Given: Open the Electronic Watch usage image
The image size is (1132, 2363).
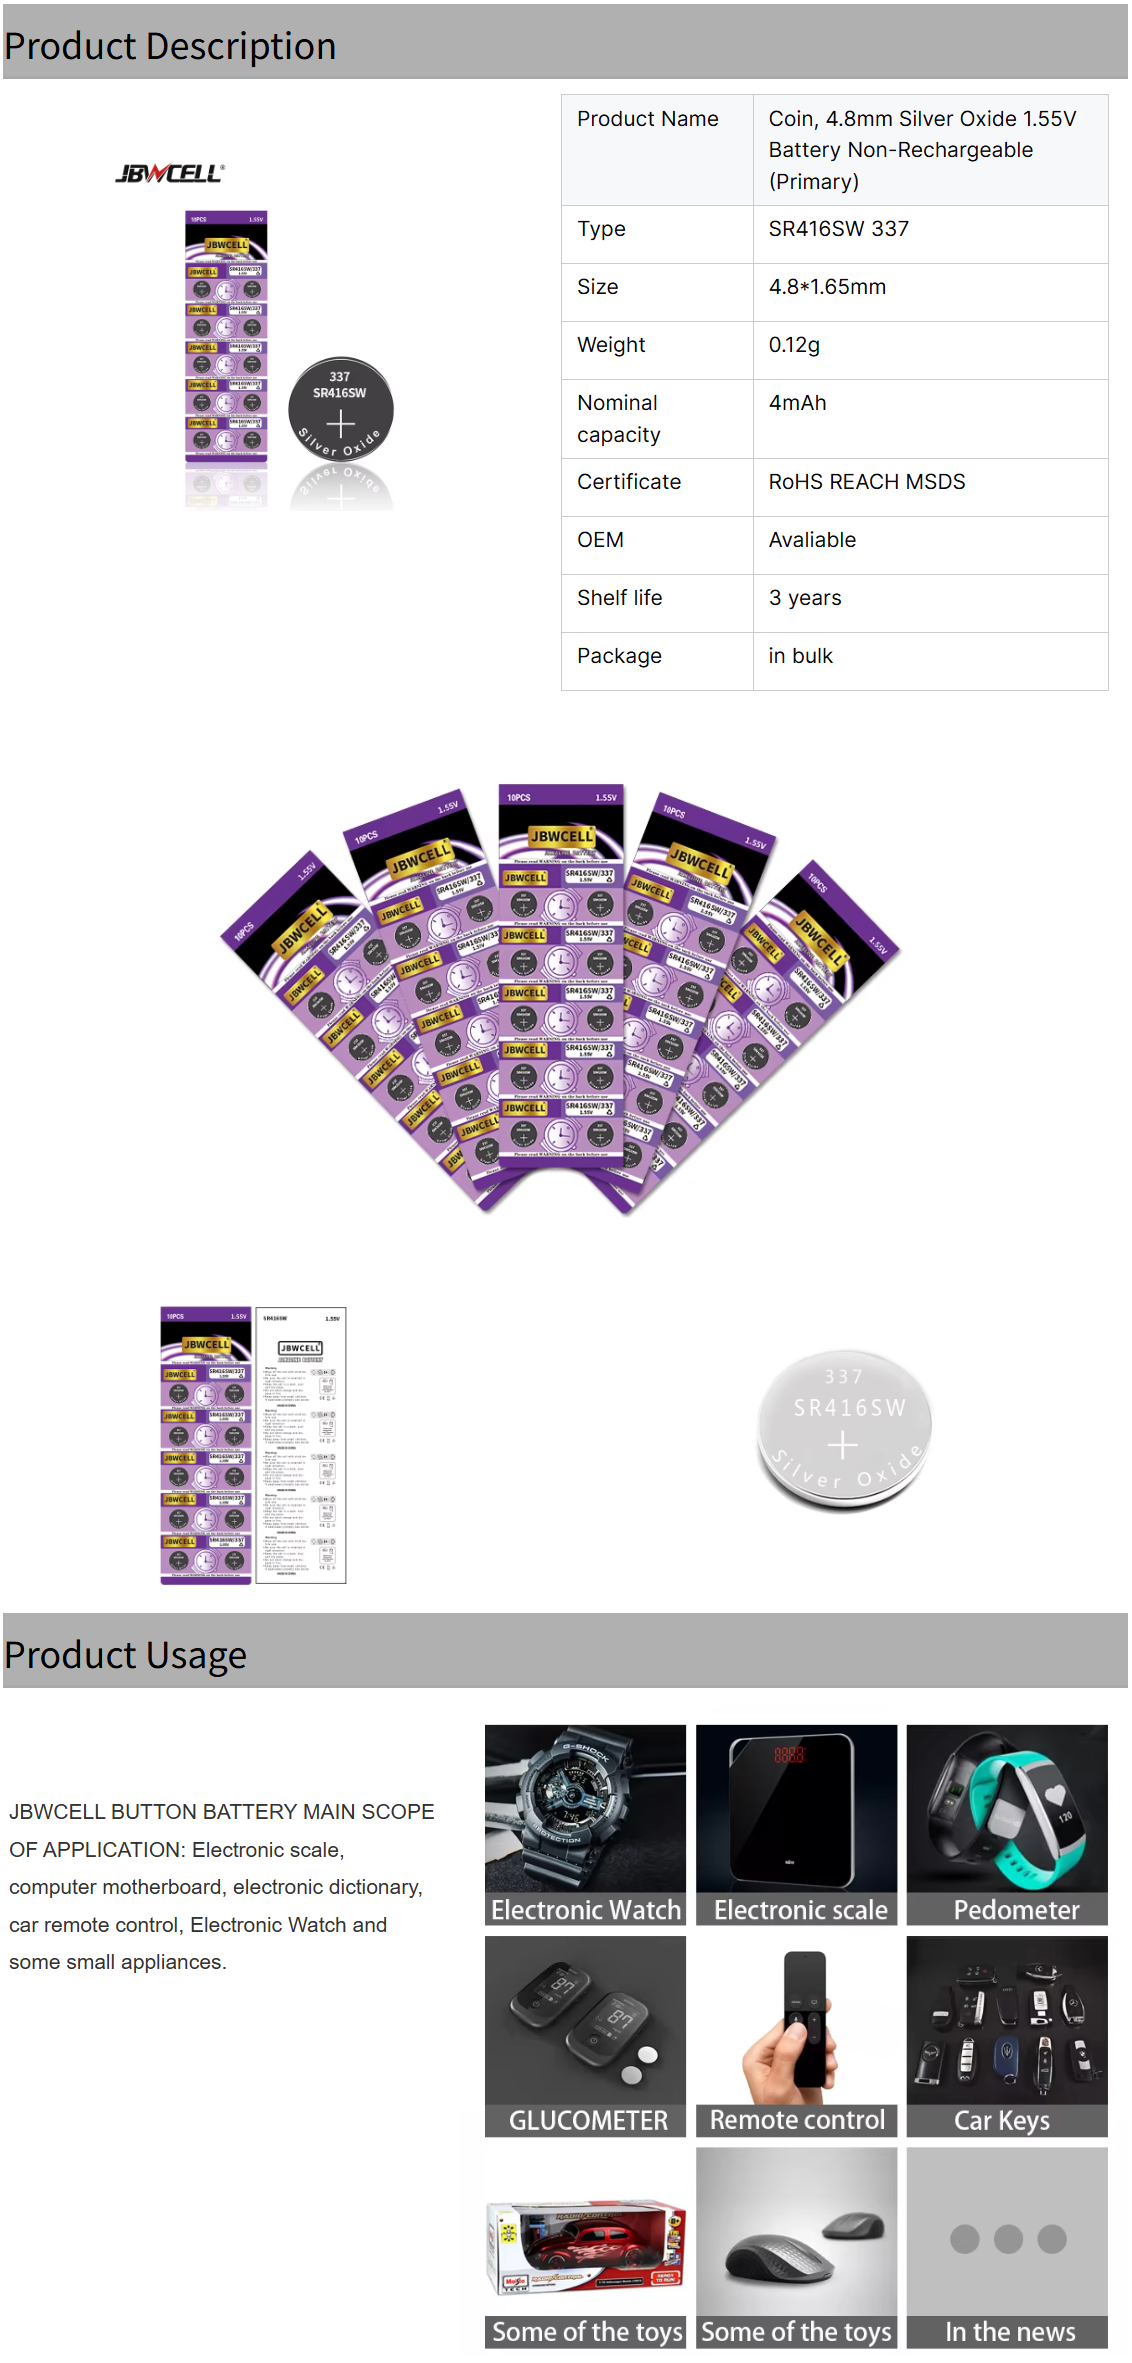Looking at the screenshot, I should 585,1824.
